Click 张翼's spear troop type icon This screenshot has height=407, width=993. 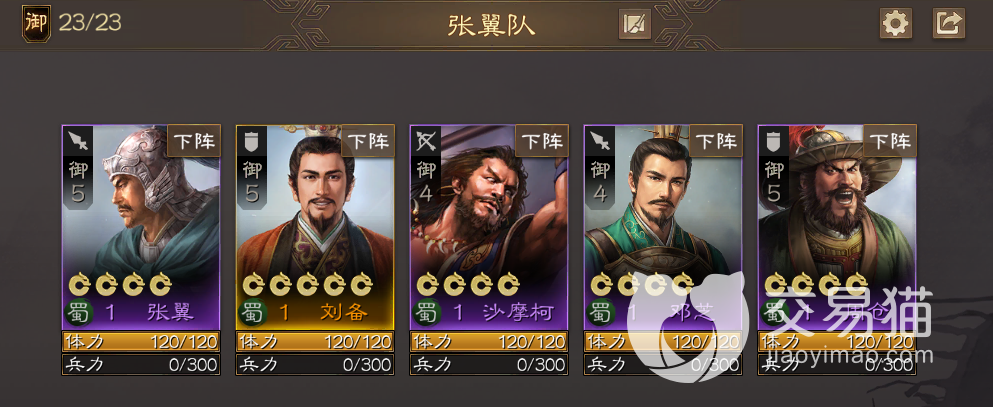(78, 141)
